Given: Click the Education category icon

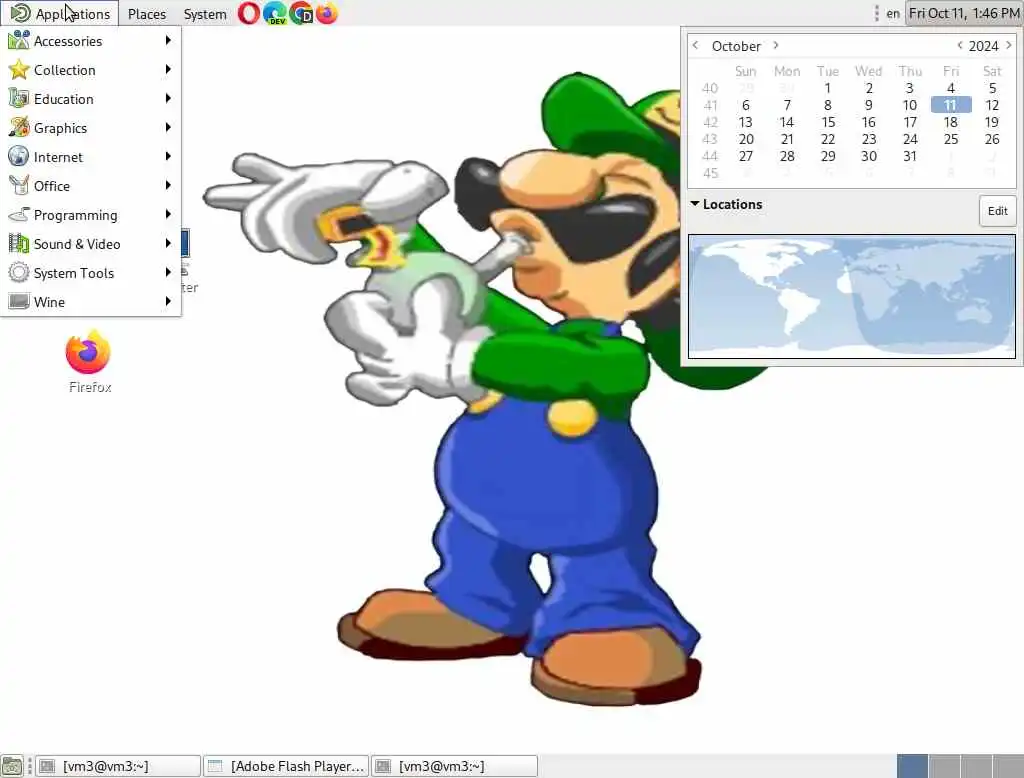Looking at the screenshot, I should pyautogui.click(x=19, y=99).
